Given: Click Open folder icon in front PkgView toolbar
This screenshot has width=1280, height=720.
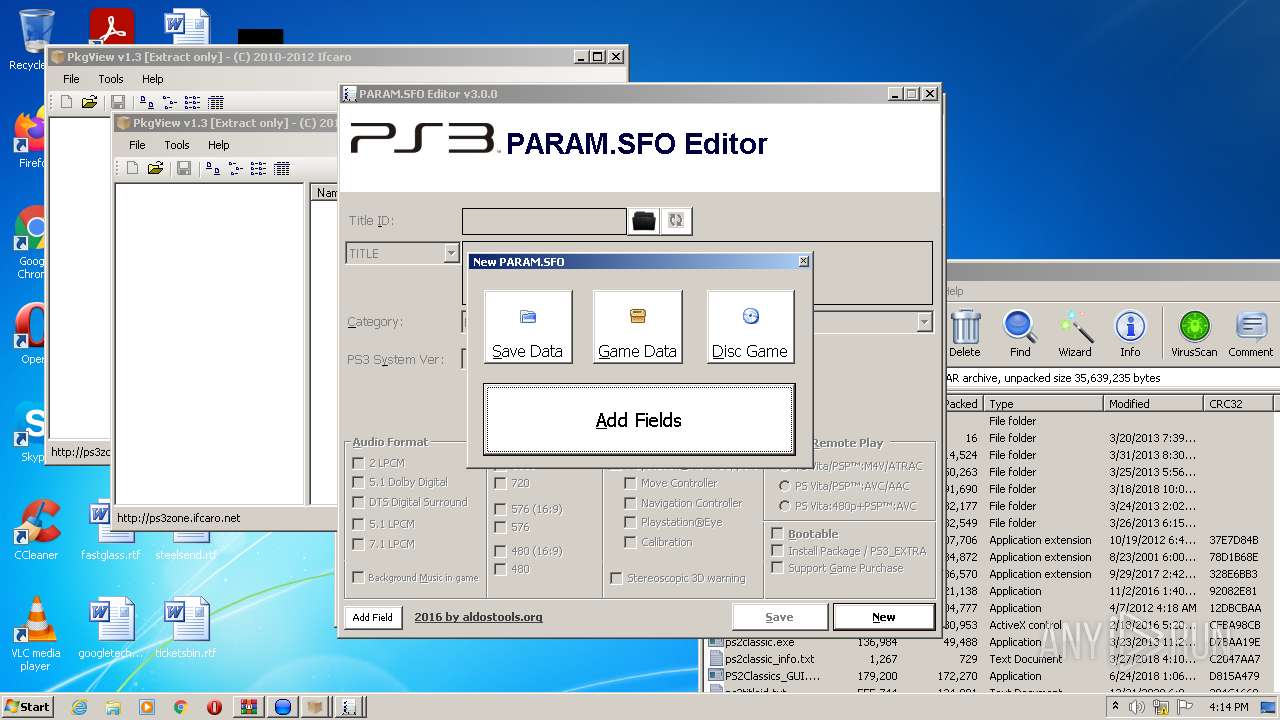Looking at the screenshot, I should 155,168.
